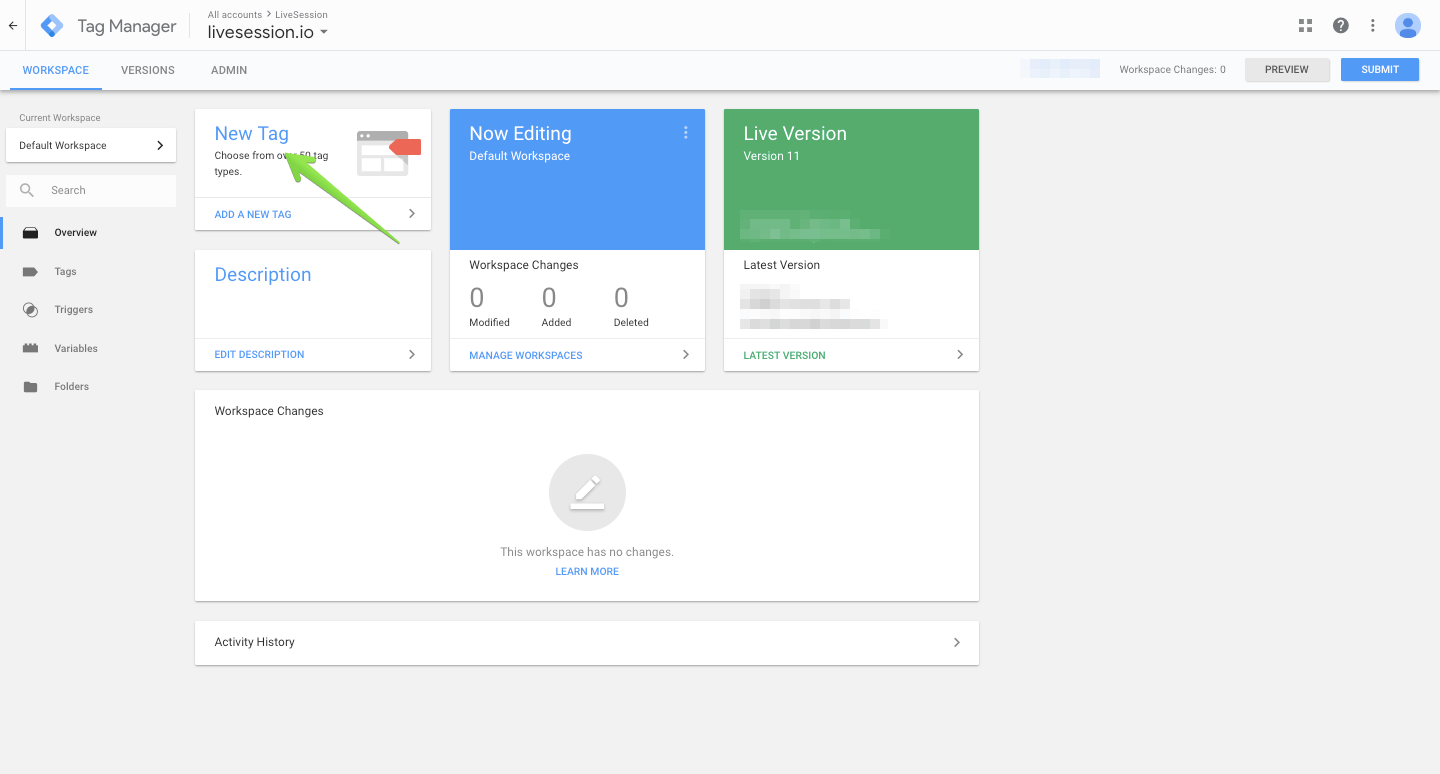
Task: Switch to the Workspace tab
Action: pos(56,70)
